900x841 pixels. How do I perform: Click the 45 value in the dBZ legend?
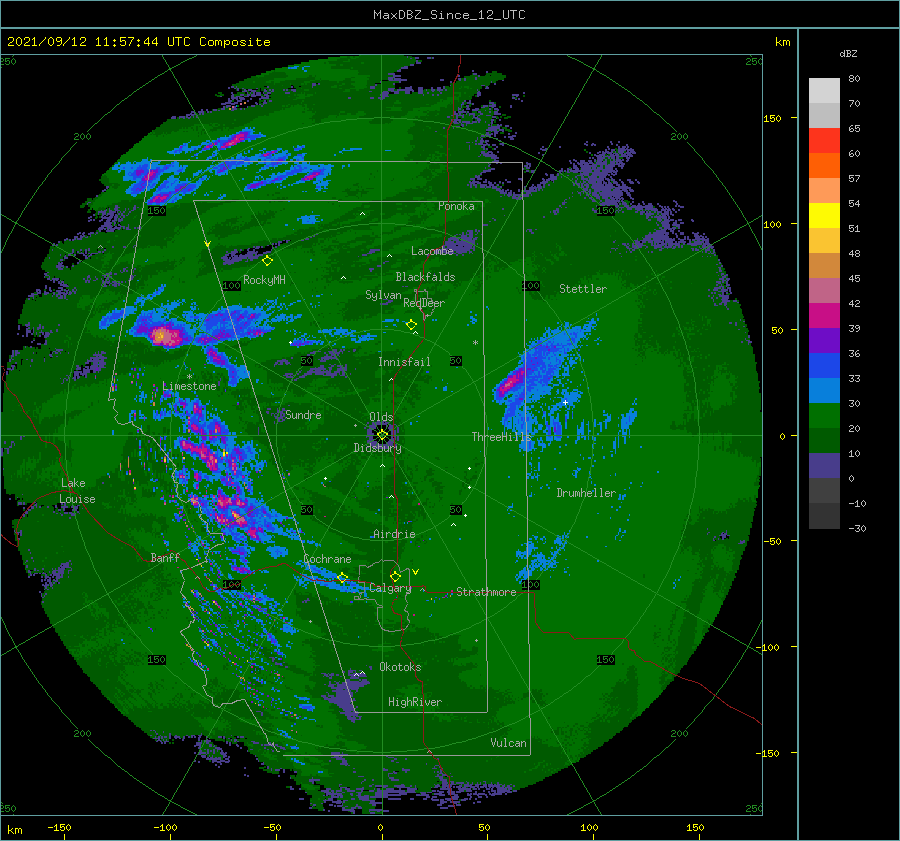(x=854, y=278)
